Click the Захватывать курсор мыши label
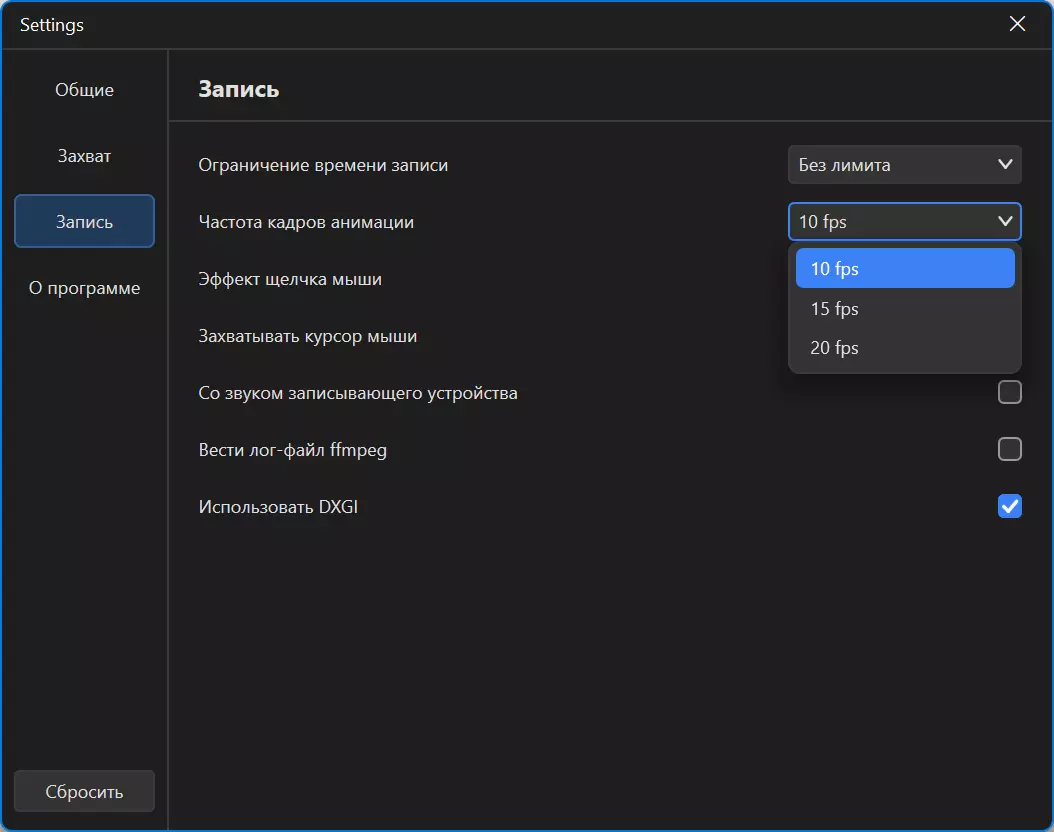The image size is (1054, 832). point(307,336)
